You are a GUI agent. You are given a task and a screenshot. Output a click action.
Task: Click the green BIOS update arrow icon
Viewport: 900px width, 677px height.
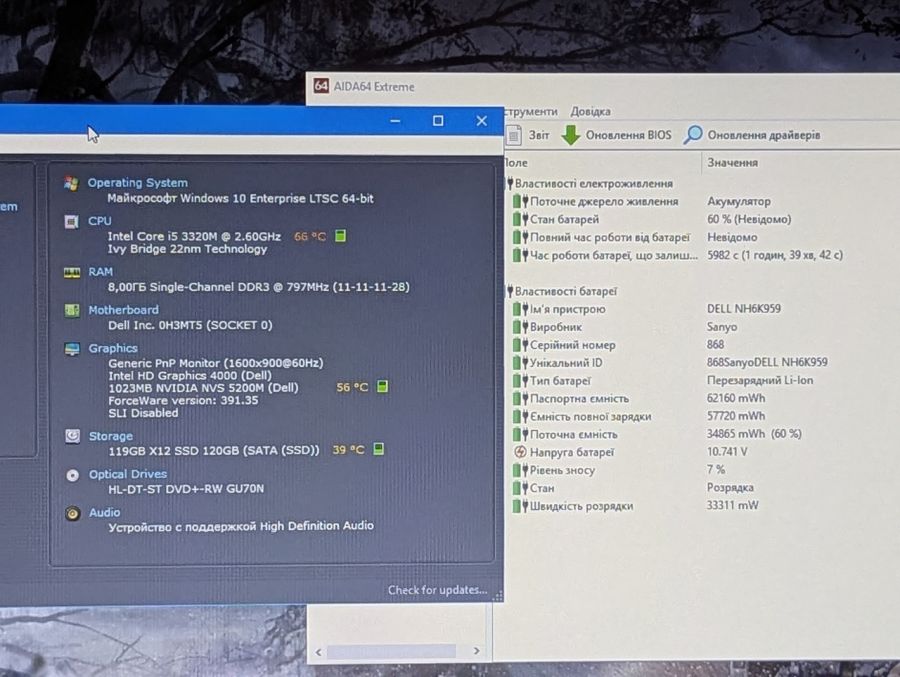pos(570,135)
